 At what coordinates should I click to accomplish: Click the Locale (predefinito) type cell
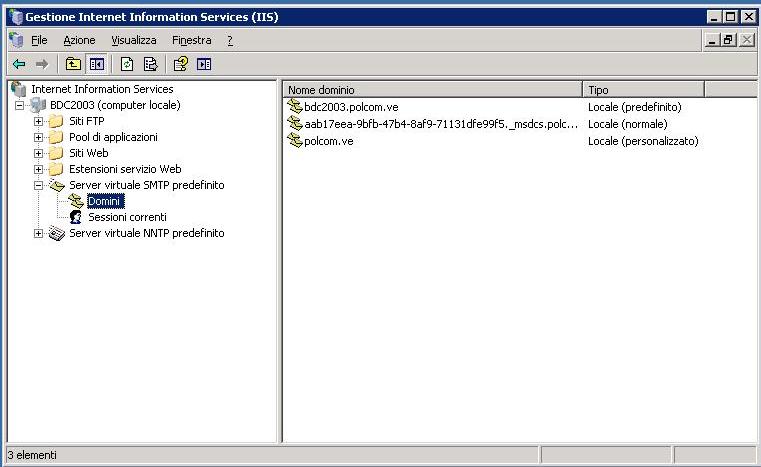[635, 107]
